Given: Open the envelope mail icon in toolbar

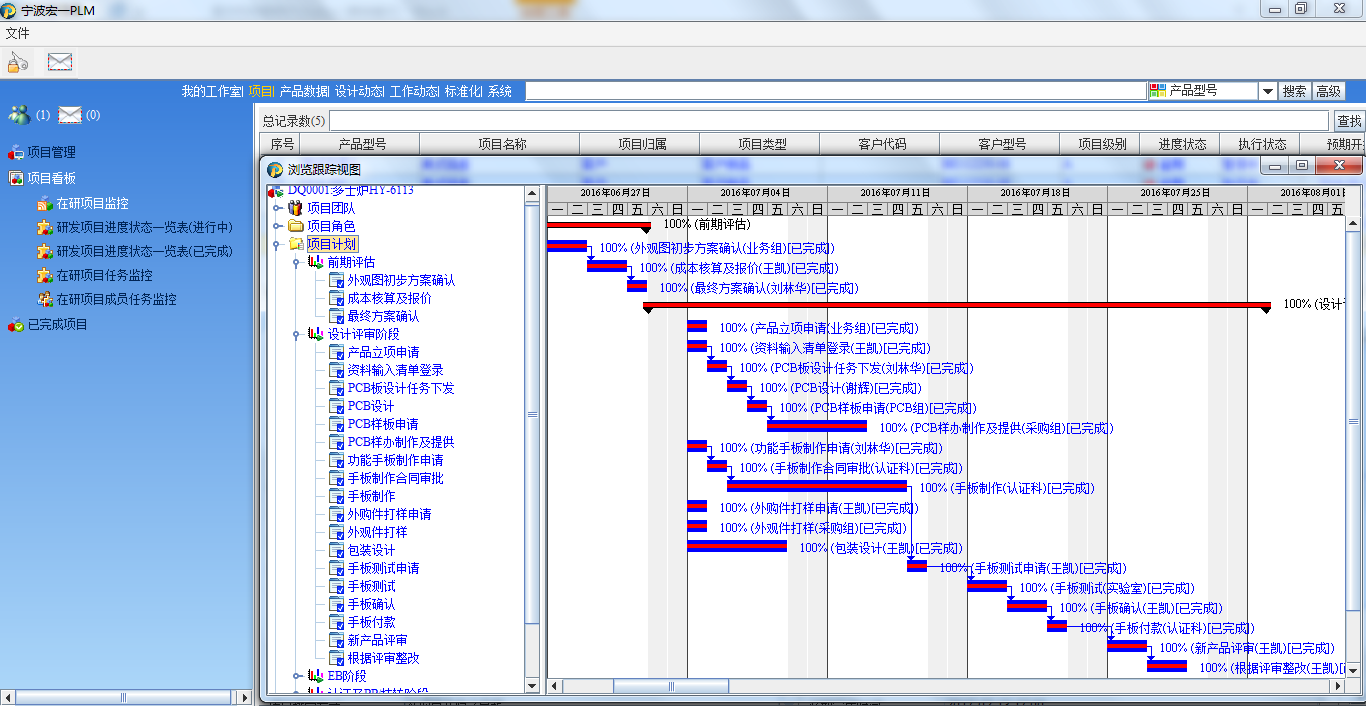Looking at the screenshot, I should tap(60, 62).
